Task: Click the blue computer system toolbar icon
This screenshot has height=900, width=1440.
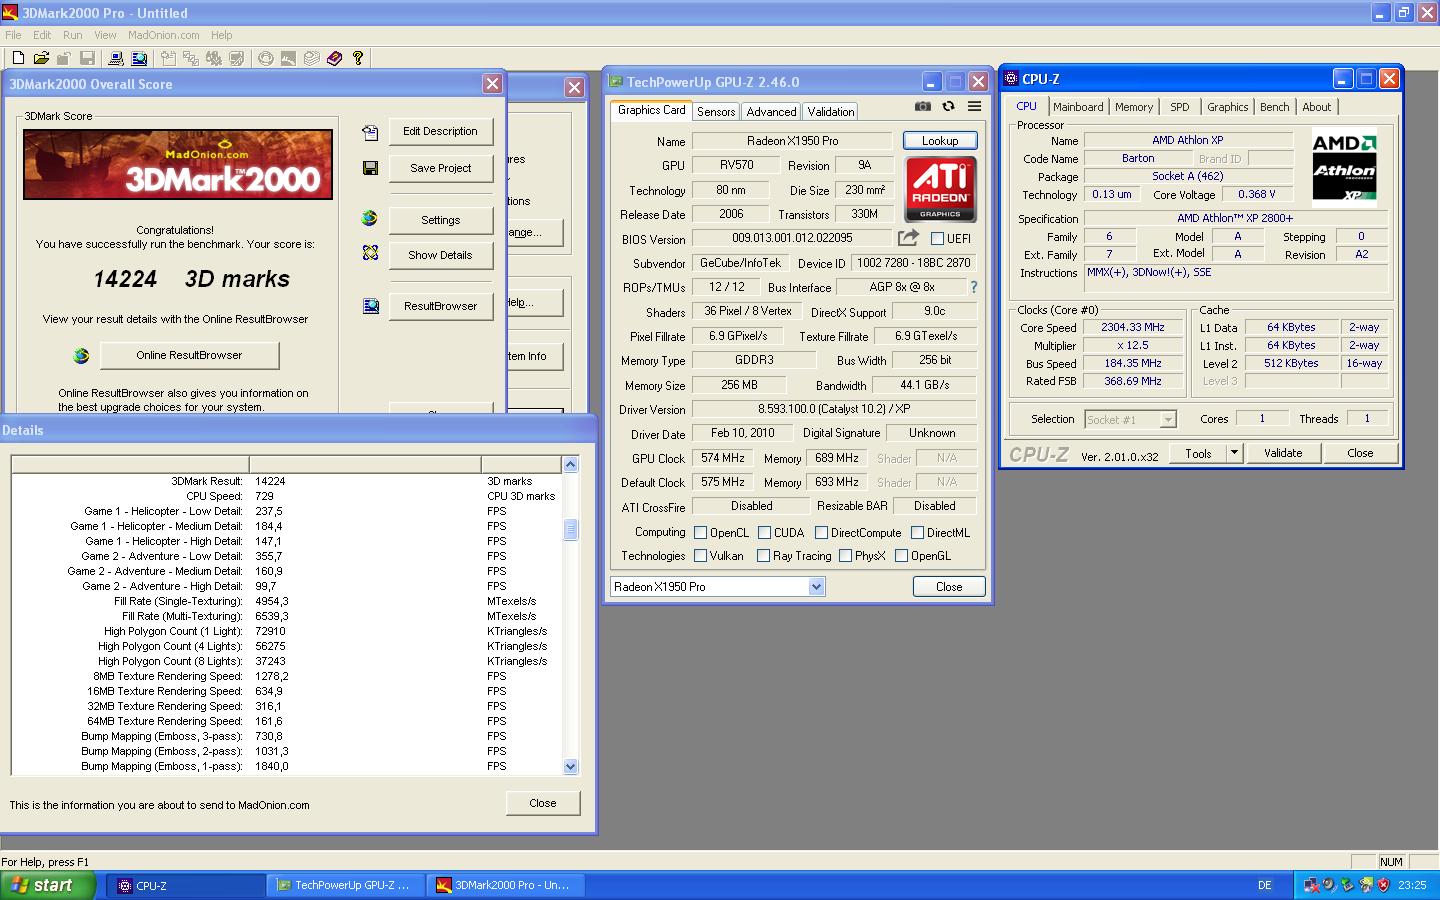Action: (x=116, y=59)
